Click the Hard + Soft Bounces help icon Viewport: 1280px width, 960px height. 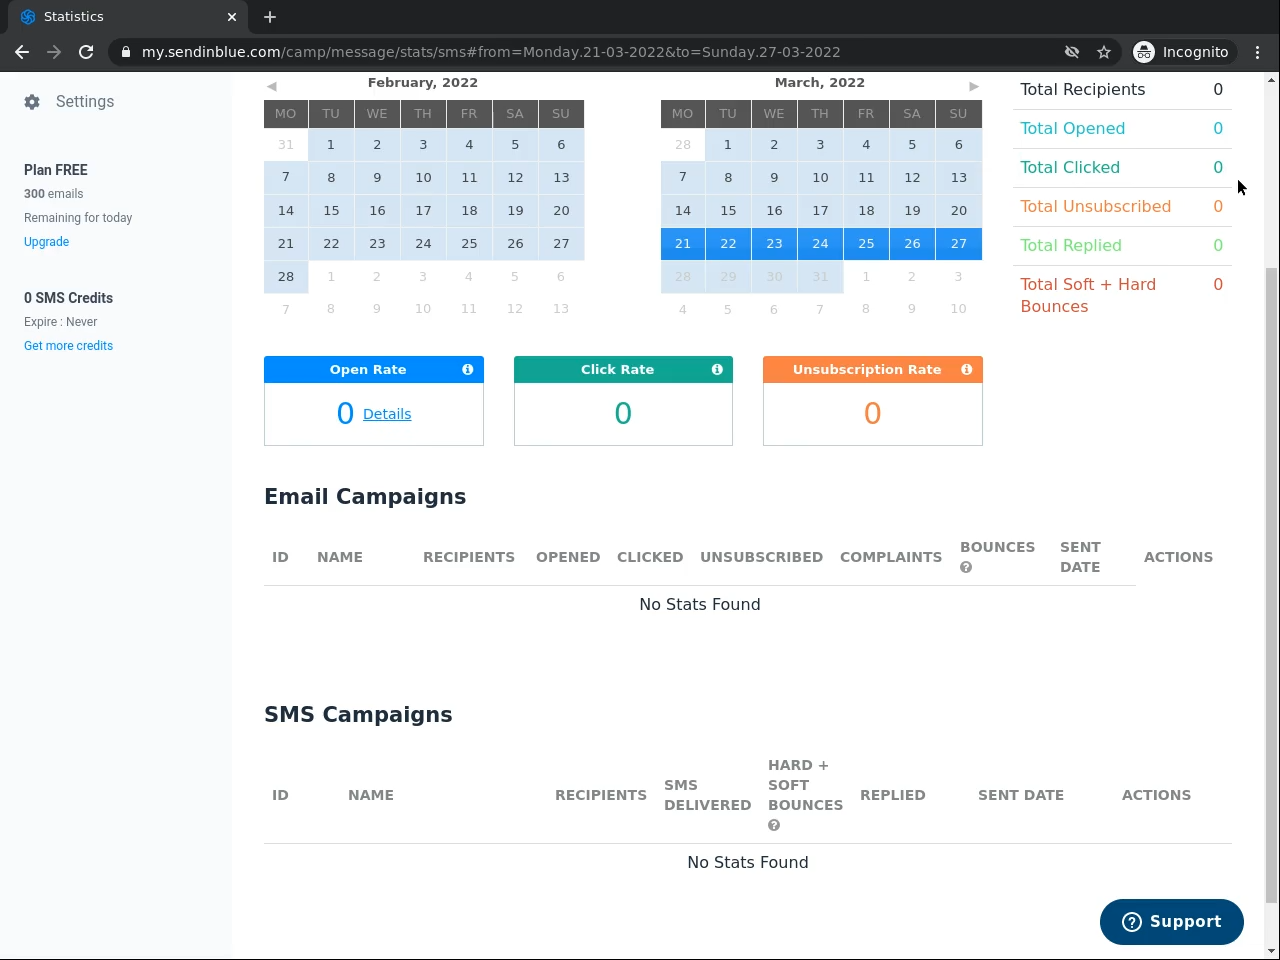tap(774, 826)
